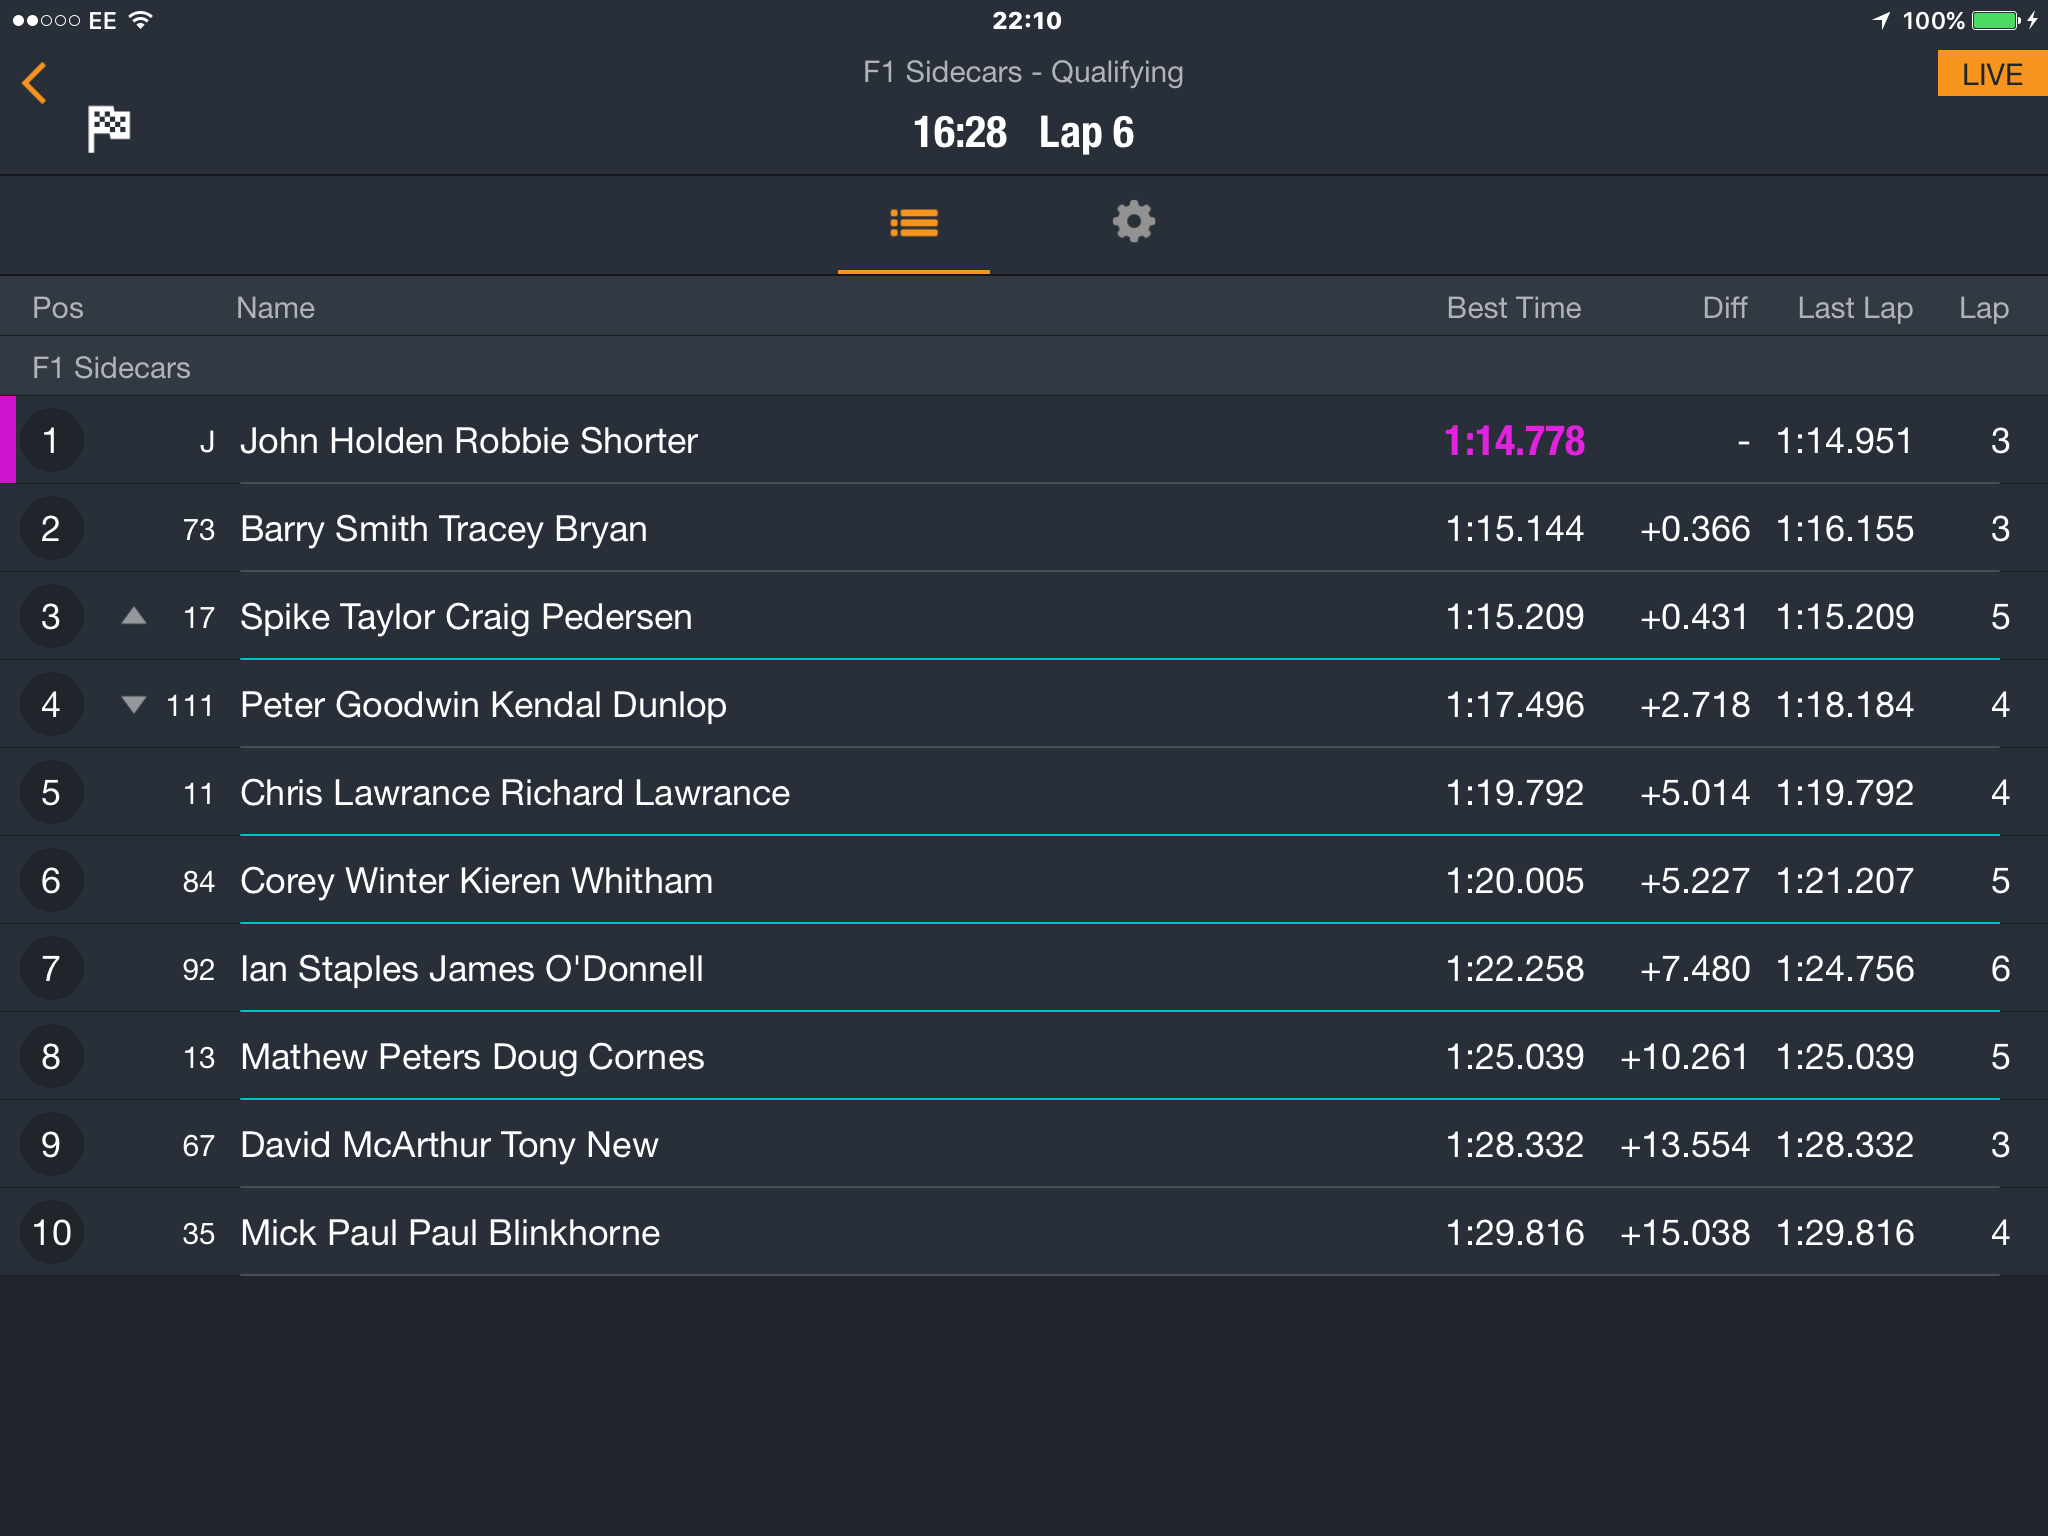Tap the checkered flag icon
This screenshot has width=2048, height=1536.
point(109,129)
